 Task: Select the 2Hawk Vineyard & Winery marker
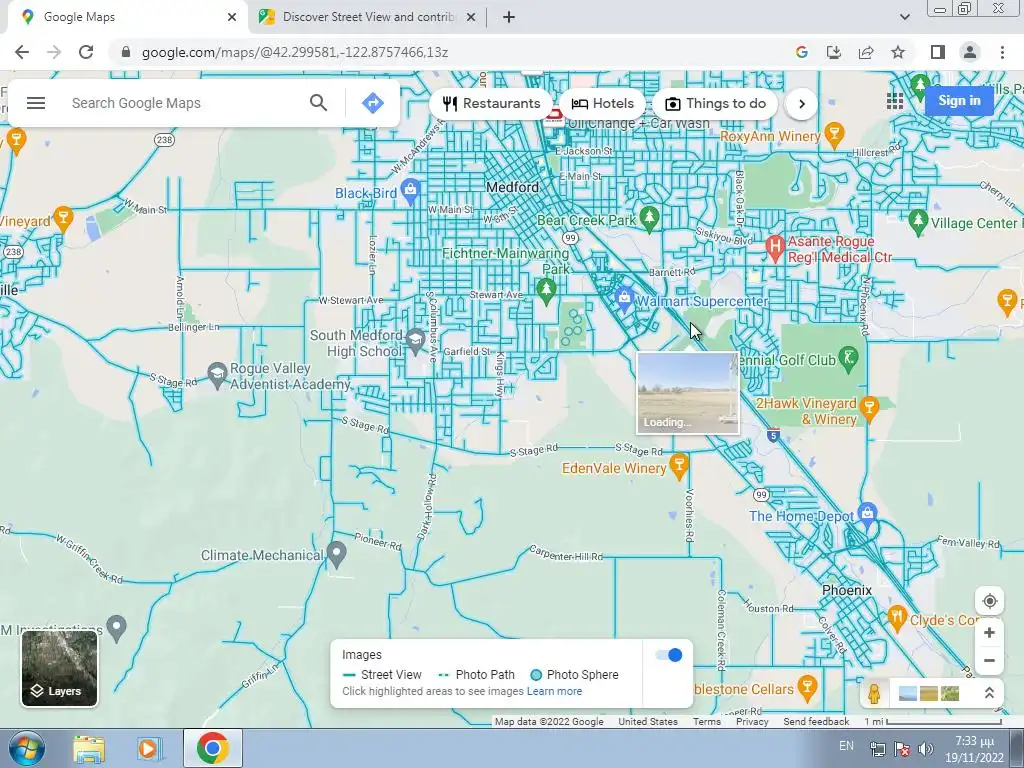click(x=868, y=409)
